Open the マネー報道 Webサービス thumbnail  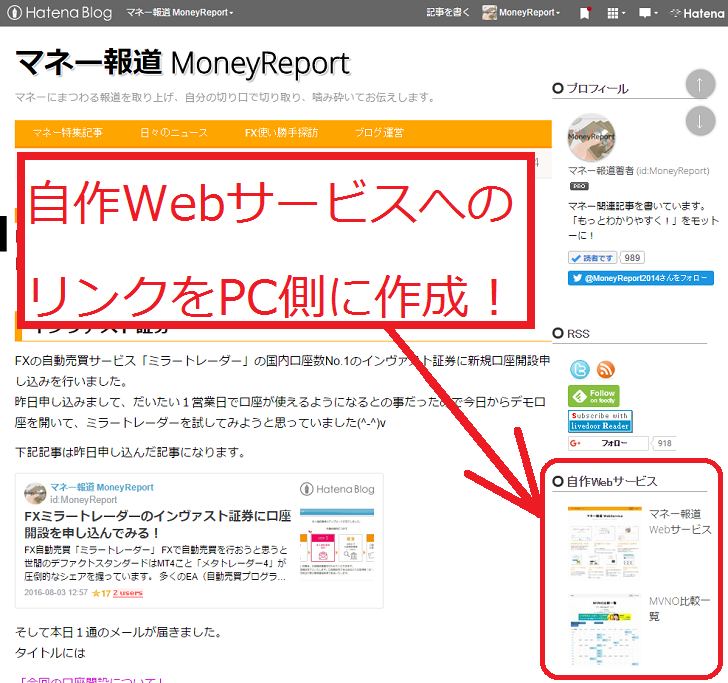pos(604,543)
